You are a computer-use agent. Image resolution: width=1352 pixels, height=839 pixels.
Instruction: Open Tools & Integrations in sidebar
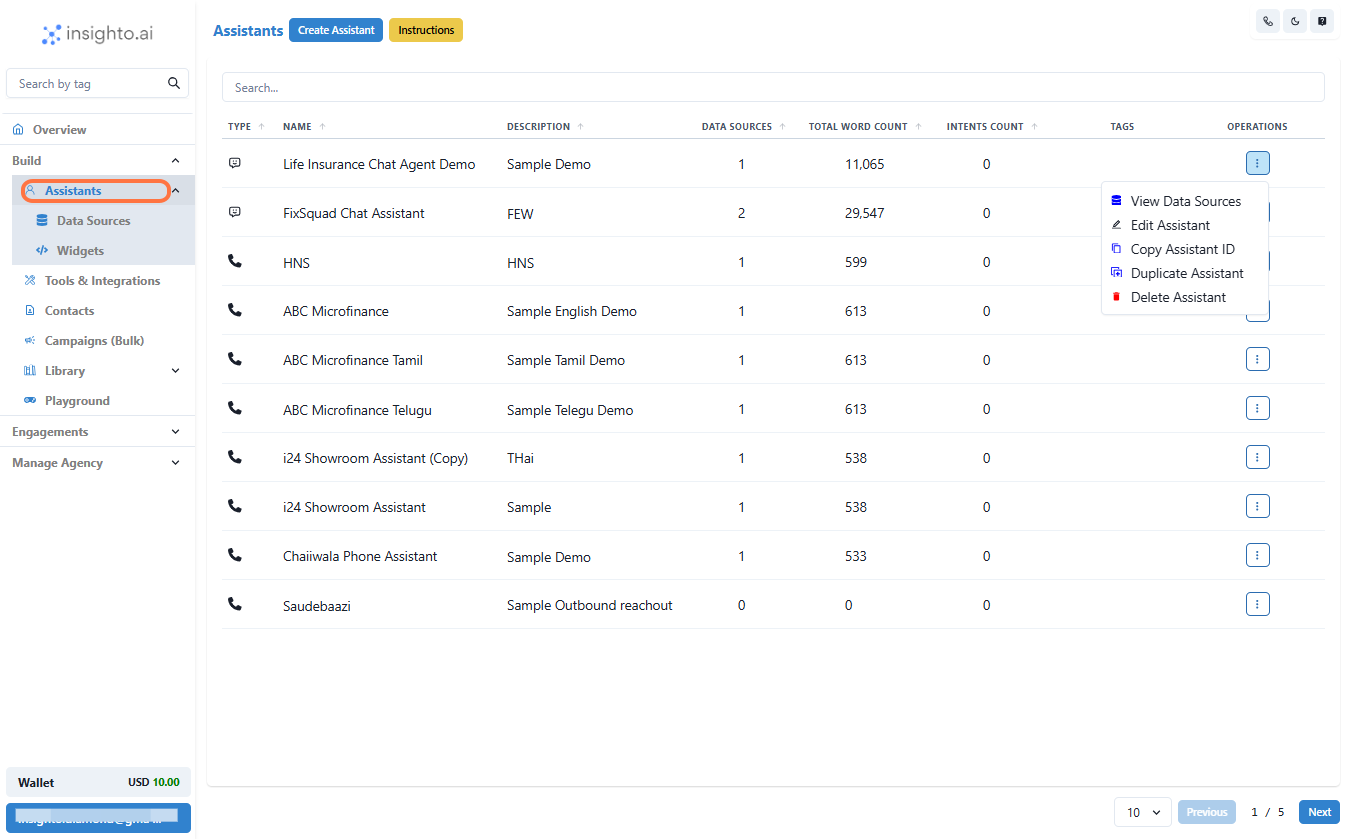click(102, 281)
